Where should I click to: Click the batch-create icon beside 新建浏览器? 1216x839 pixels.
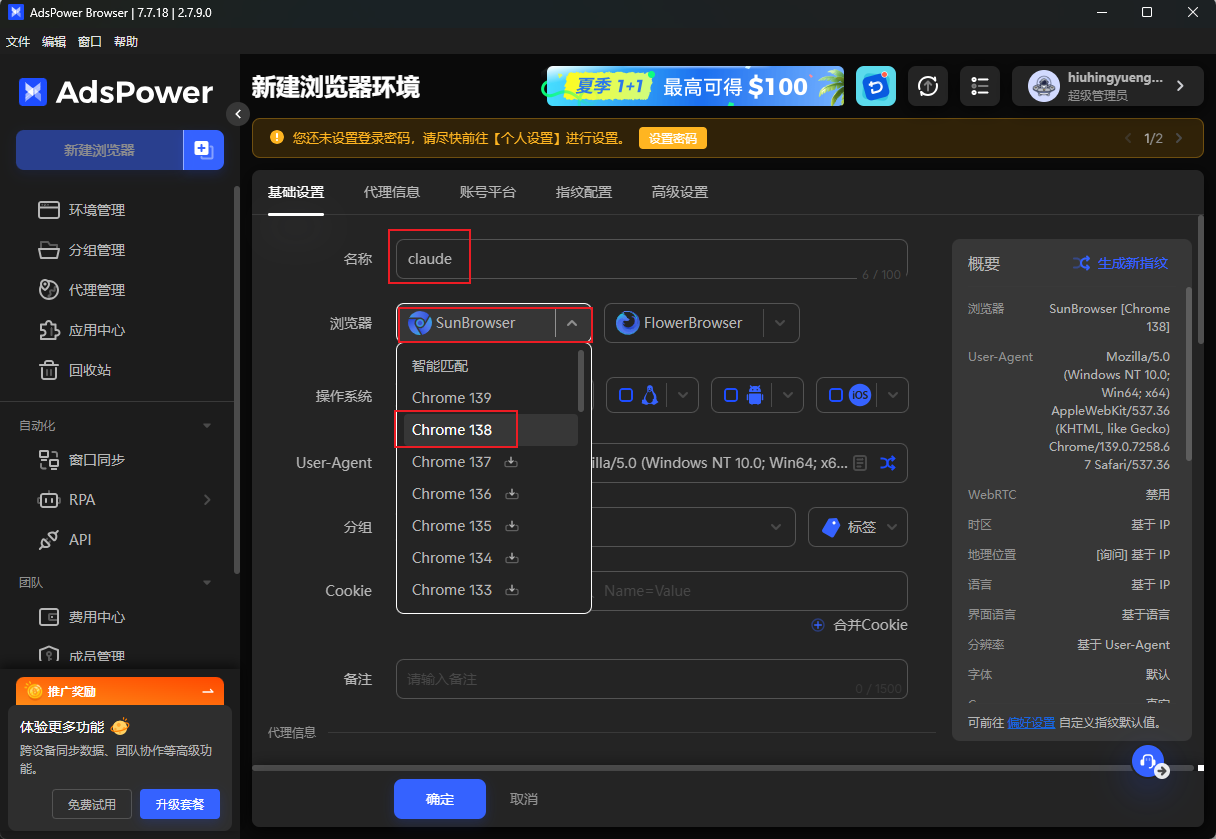[204, 150]
